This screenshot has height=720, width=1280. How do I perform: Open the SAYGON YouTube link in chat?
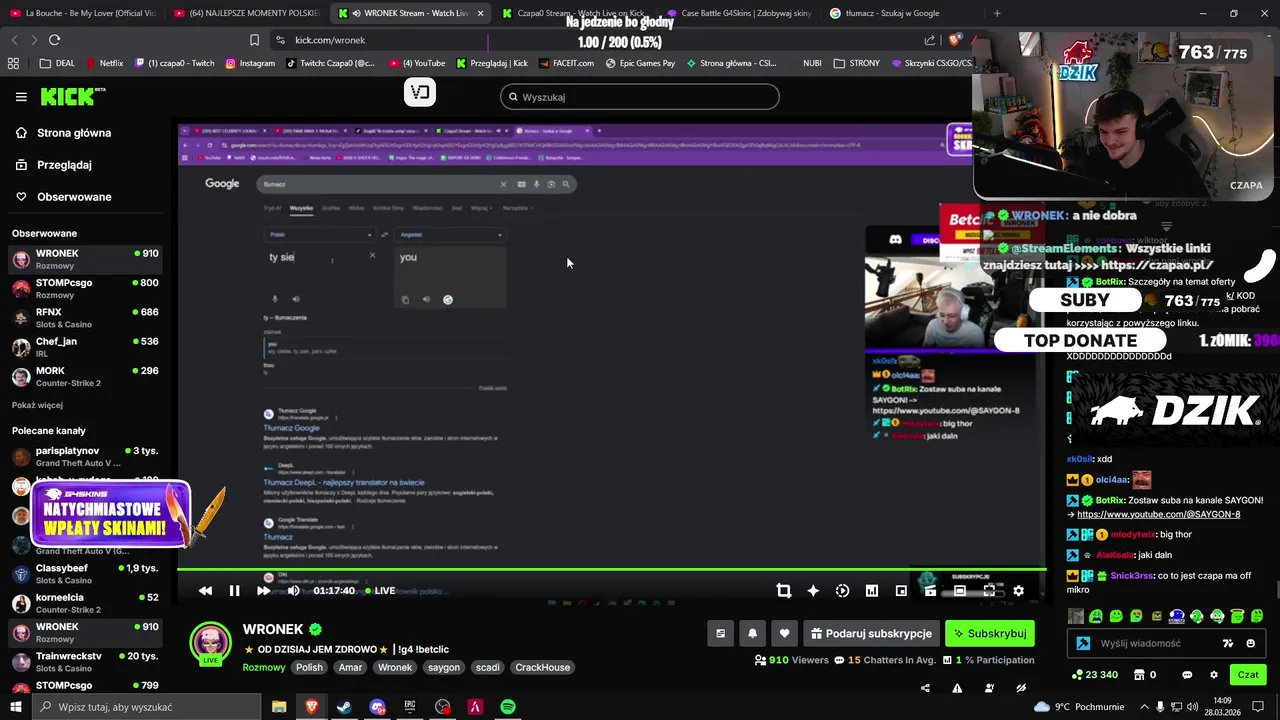point(1158,514)
